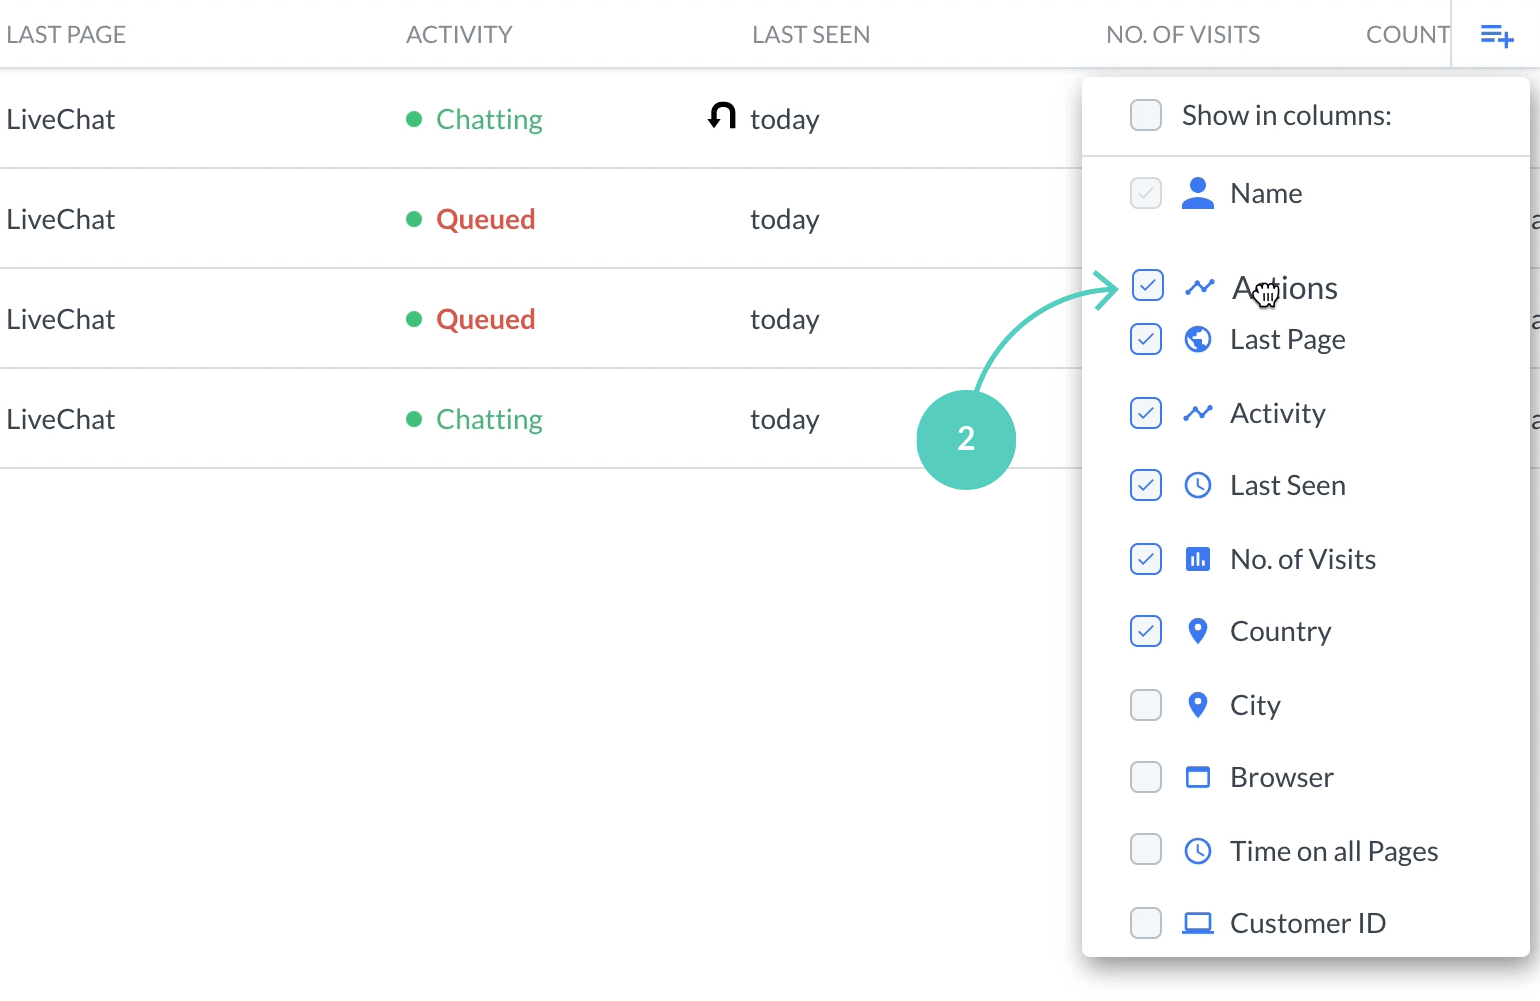Screen dimensions: 1540x1001
Task: Click the line chart icon beside Activity
Action: pos(1198,413)
